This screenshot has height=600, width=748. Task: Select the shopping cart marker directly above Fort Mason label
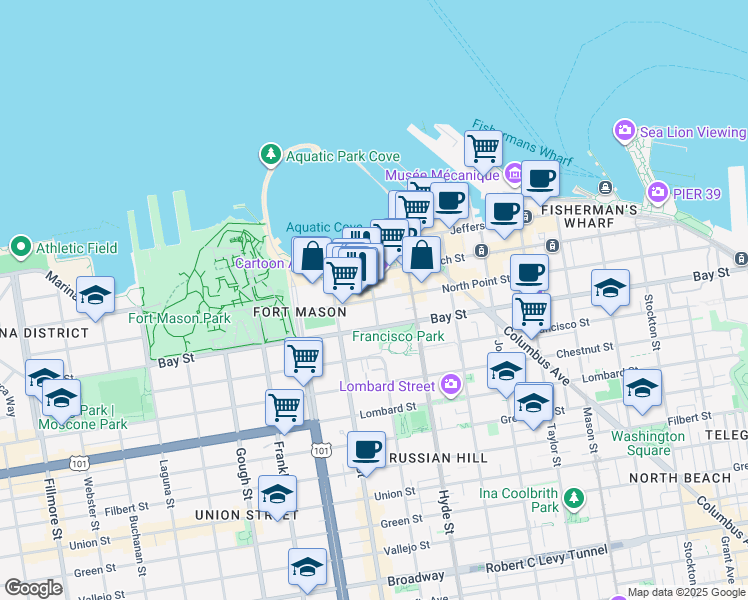tap(342, 279)
